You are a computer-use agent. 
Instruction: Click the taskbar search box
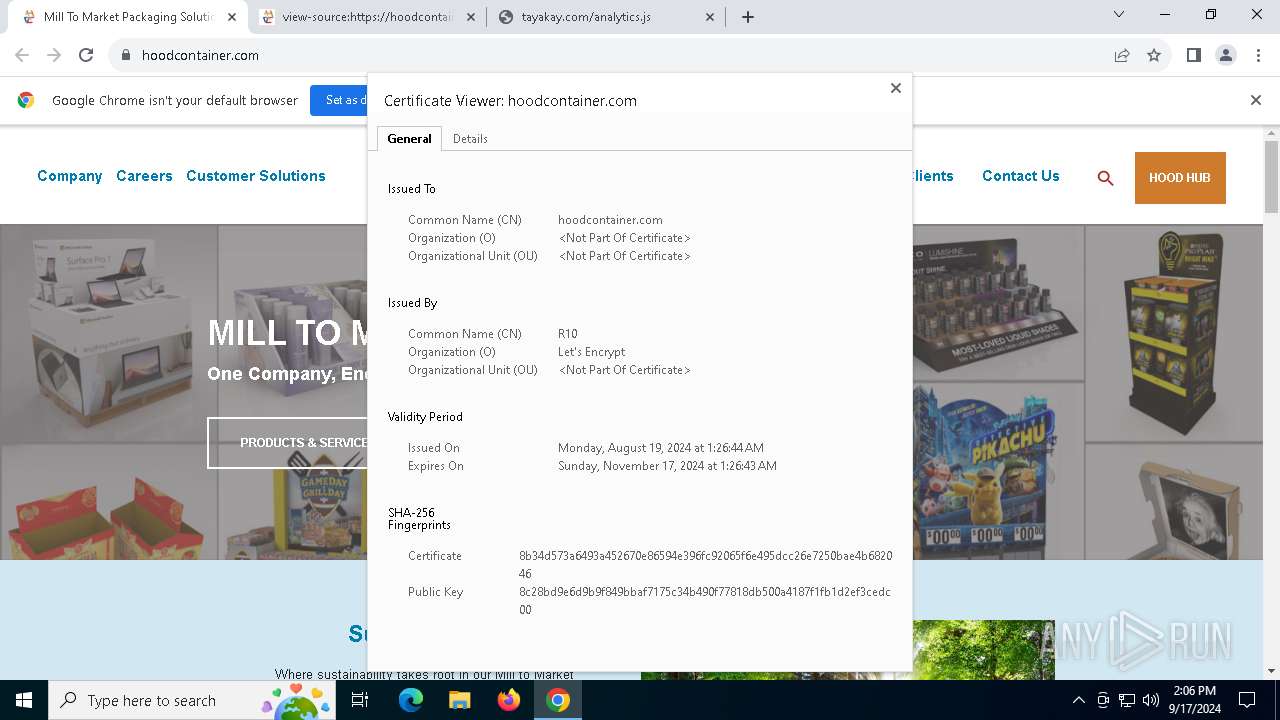pyautogui.click(x=191, y=700)
